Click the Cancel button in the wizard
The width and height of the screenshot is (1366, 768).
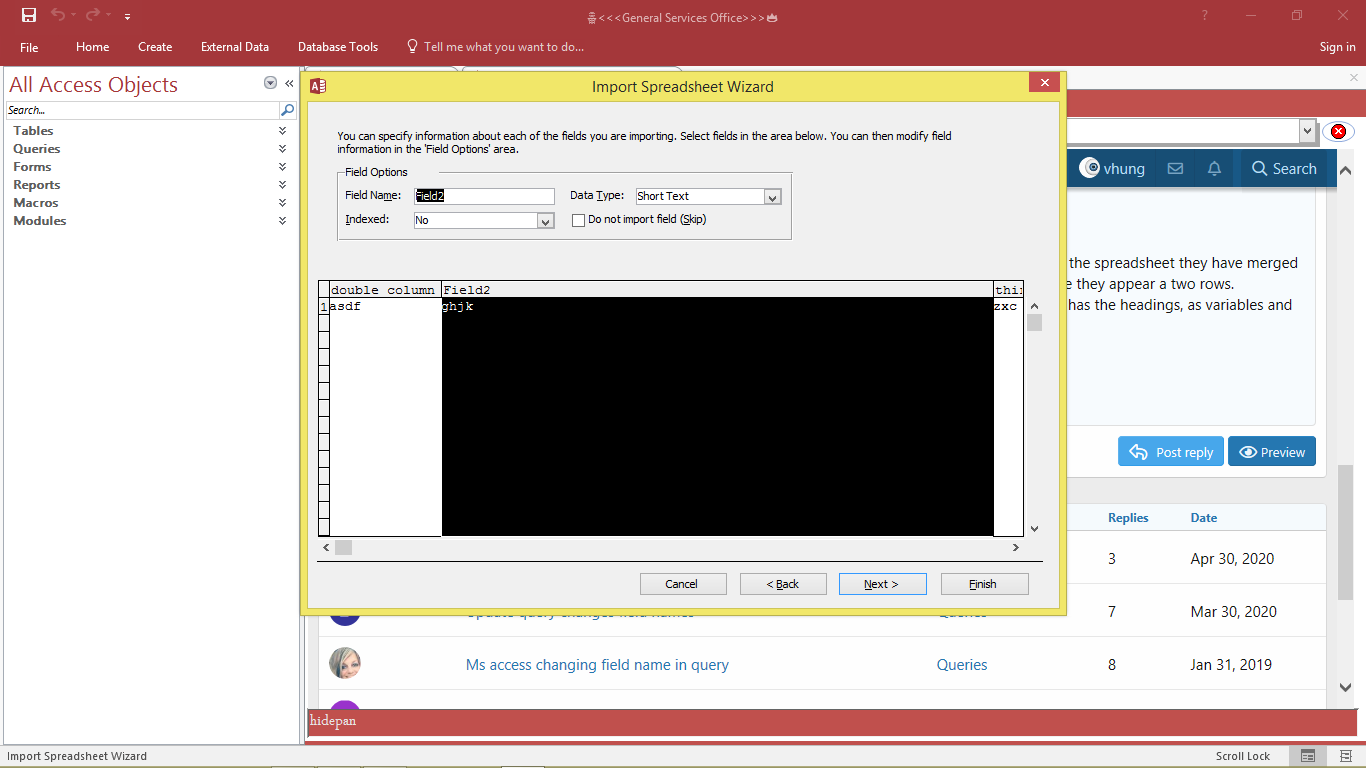(683, 584)
